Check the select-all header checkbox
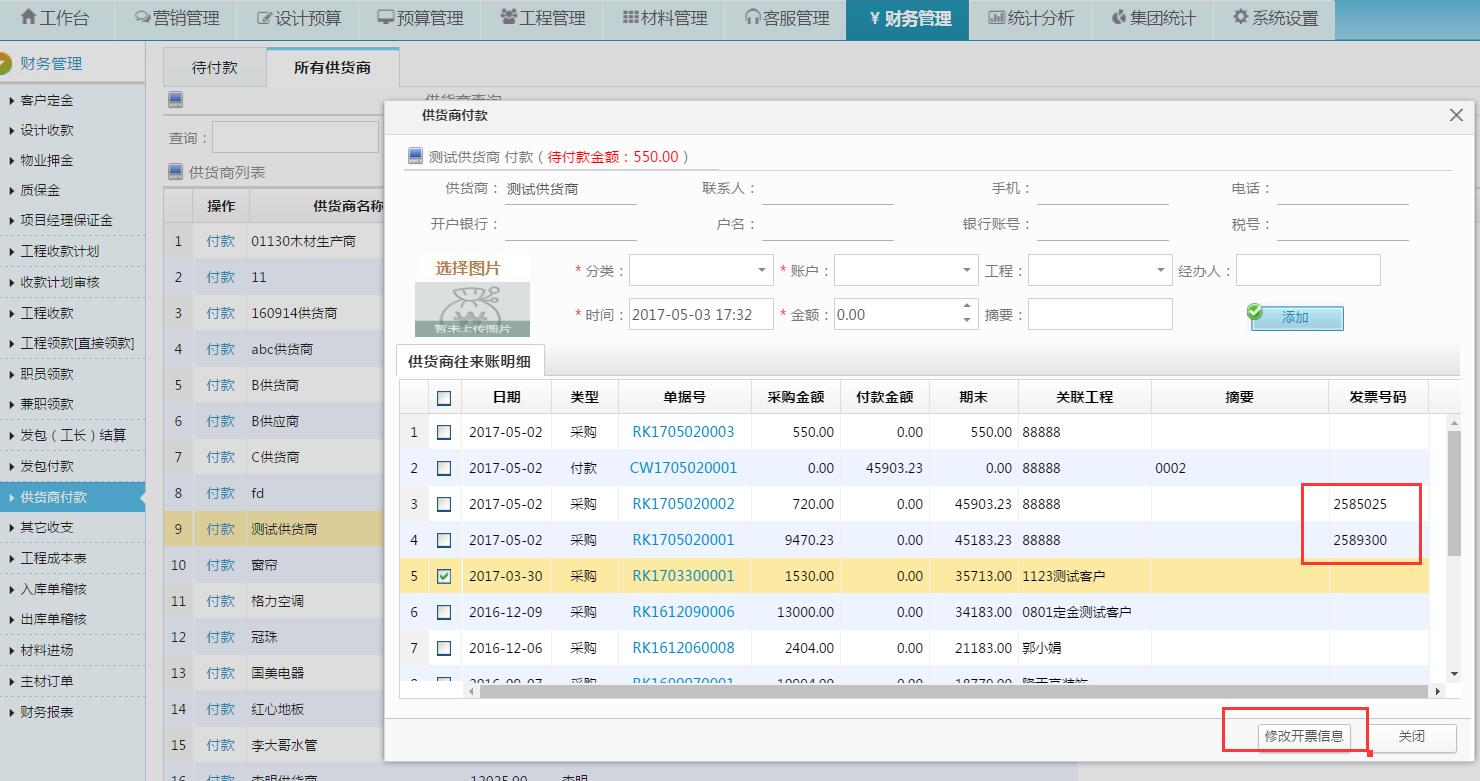Screen dimensions: 1480x781 444,397
